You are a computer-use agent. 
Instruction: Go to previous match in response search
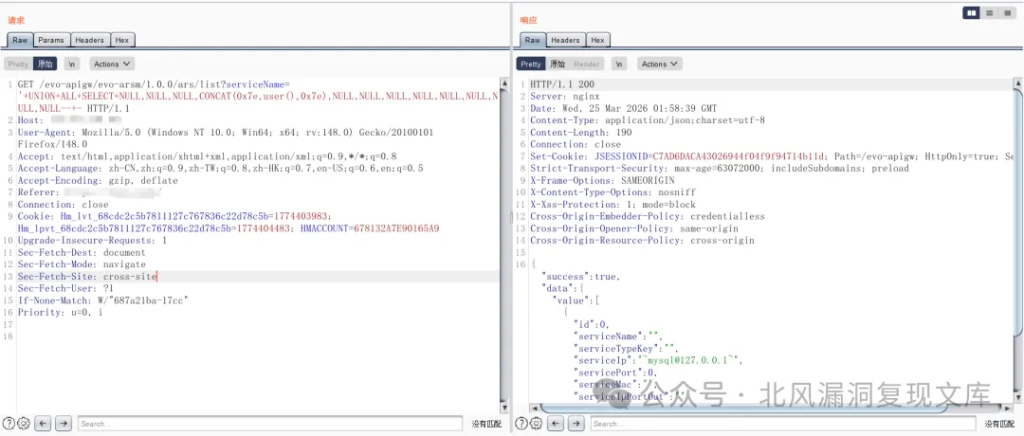tap(555, 424)
